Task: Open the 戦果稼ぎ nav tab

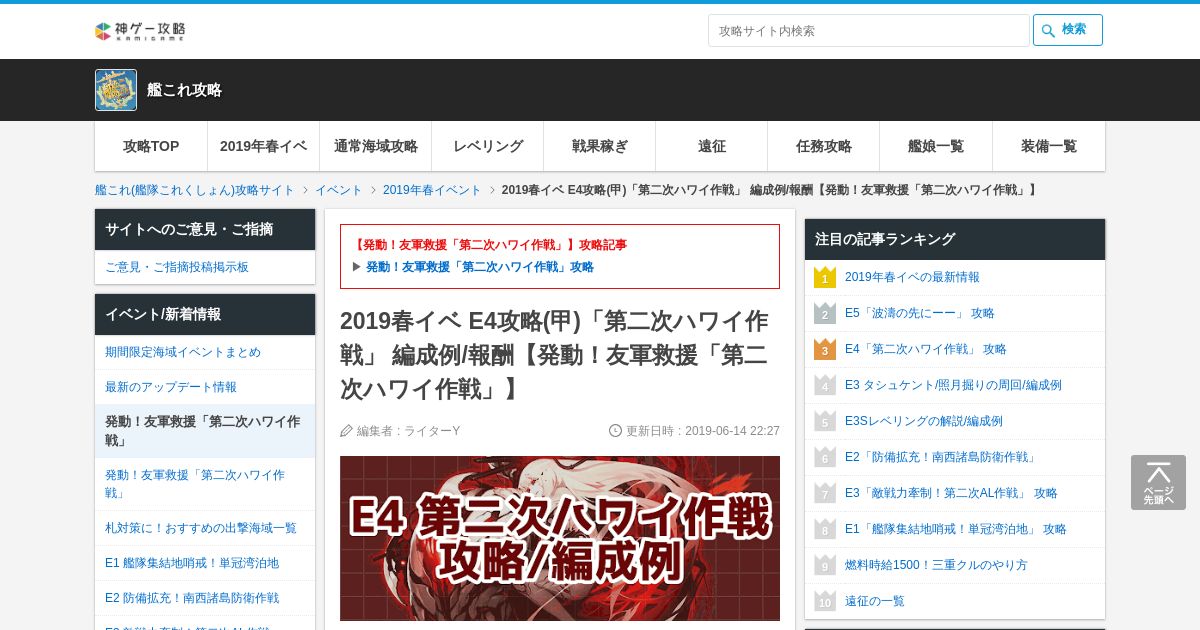Action: [x=600, y=146]
